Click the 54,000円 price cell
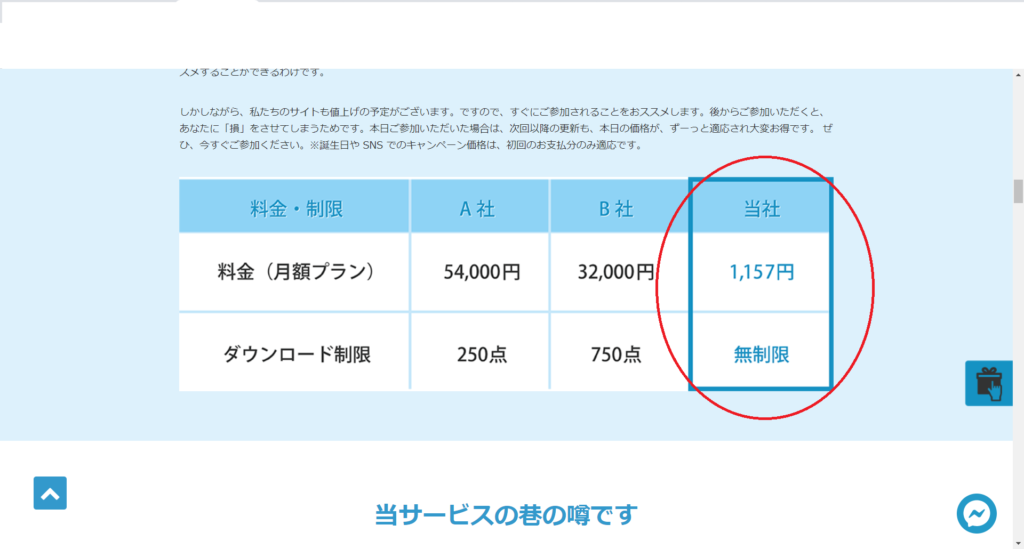Viewport: 1024px width, 549px height. 480,272
